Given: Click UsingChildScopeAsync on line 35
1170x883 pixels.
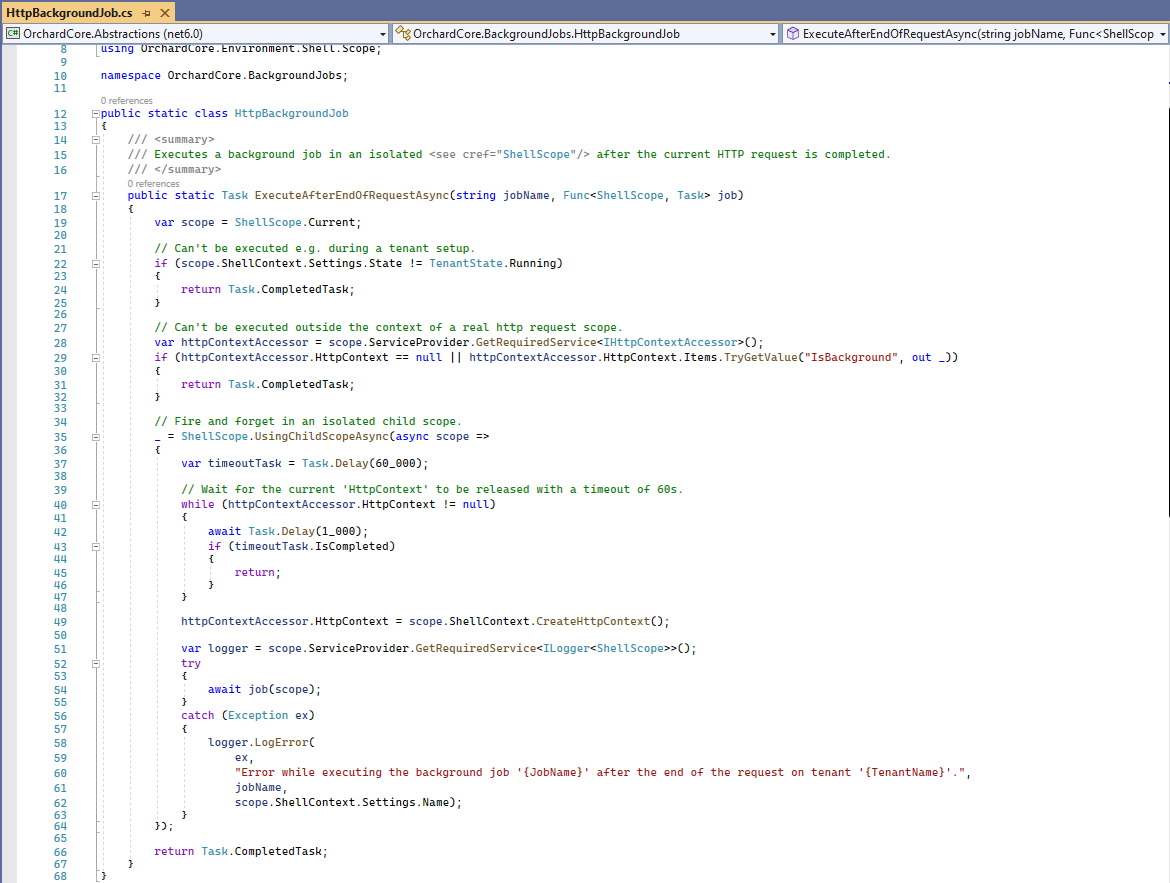Looking at the screenshot, I should pos(322,437).
